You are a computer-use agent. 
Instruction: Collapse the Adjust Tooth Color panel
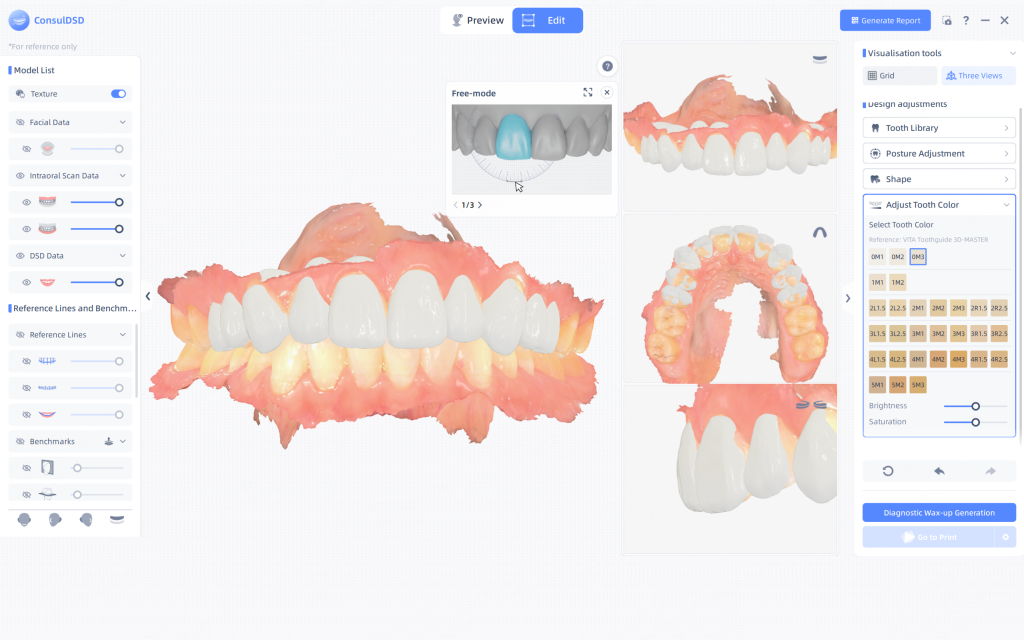[1006, 205]
